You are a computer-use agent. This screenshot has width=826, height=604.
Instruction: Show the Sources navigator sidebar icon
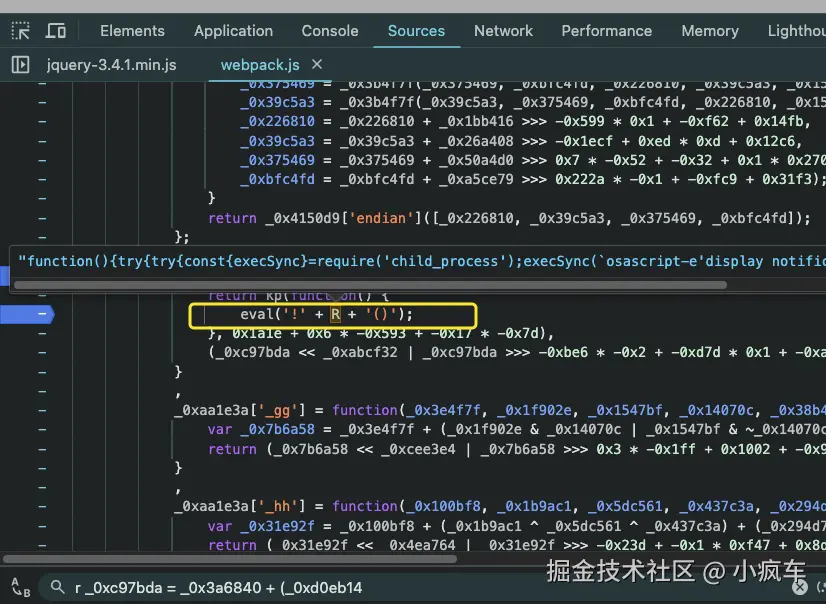click(21, 65)
